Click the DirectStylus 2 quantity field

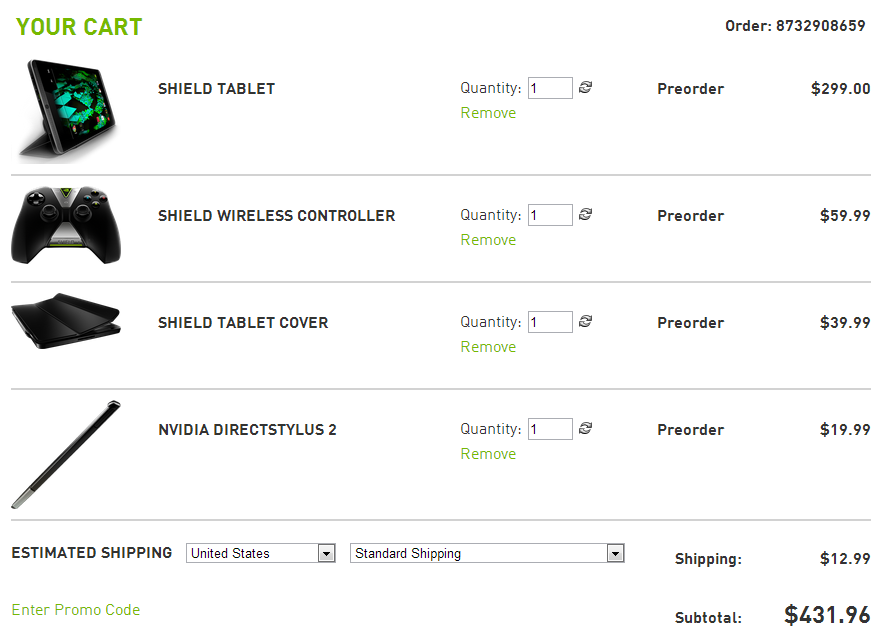coord(550,428)
